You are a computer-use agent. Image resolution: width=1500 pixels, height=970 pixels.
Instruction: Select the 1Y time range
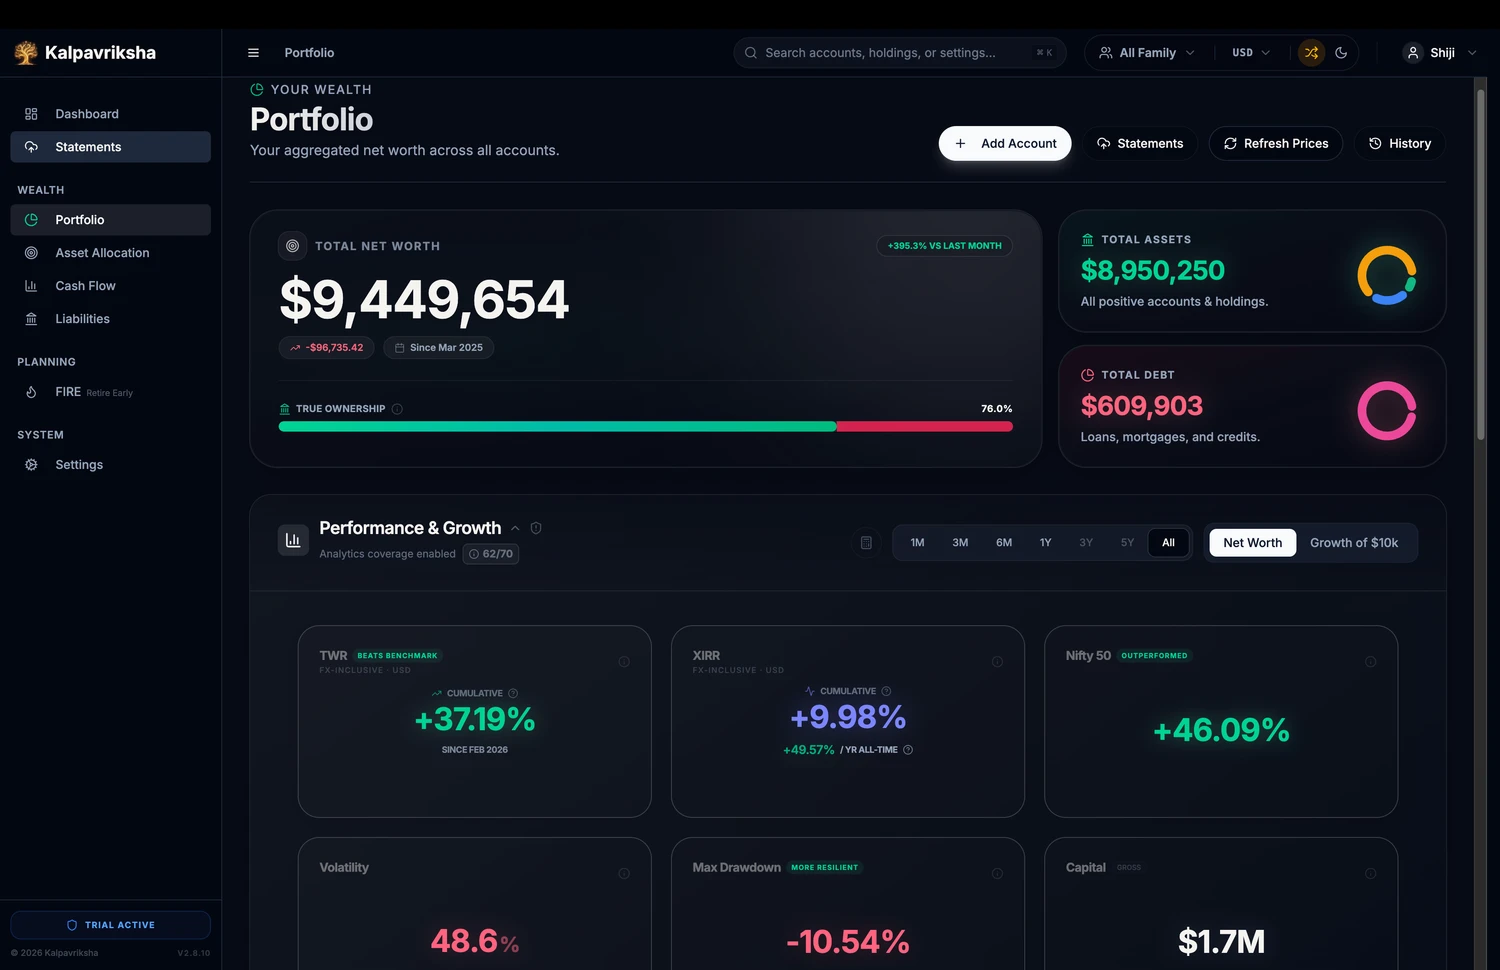point(1045,543)
